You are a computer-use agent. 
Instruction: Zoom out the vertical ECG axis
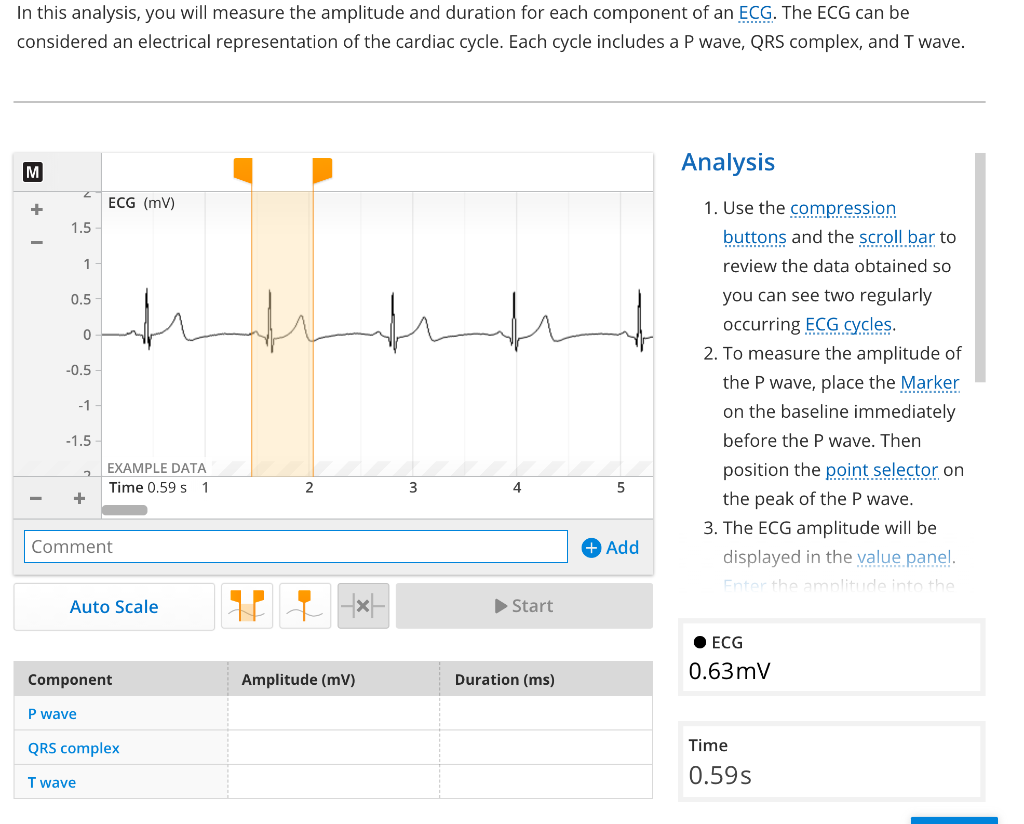37,242
